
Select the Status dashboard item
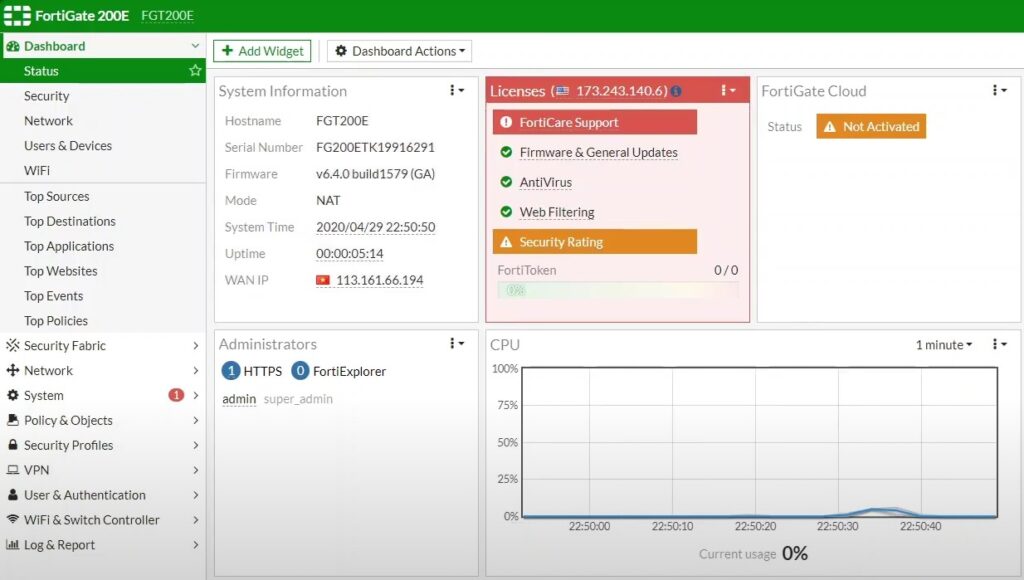pyautogui.click(x=103, y=71)
